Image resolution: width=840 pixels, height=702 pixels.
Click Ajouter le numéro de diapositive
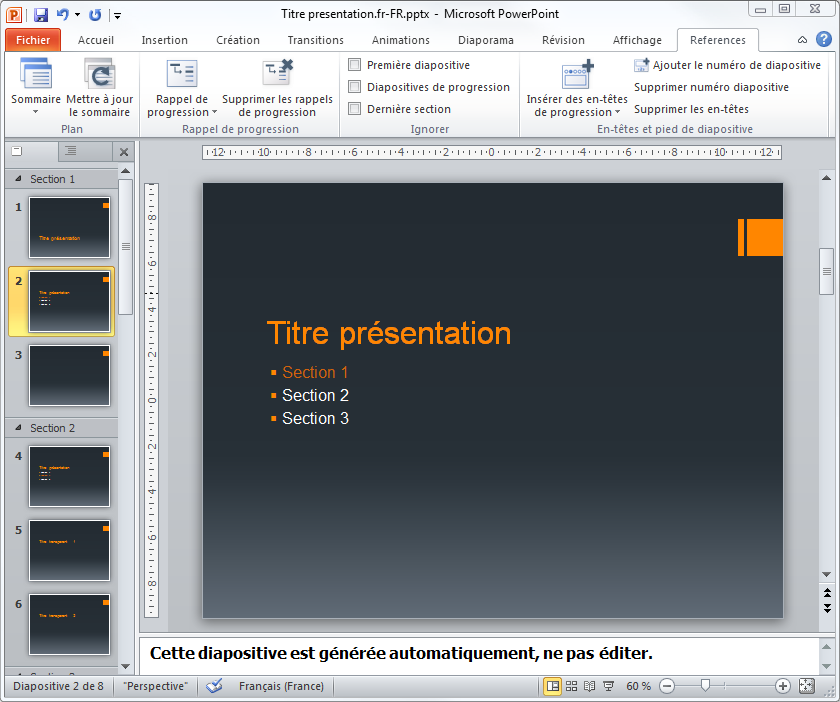[x=727, y=65]
